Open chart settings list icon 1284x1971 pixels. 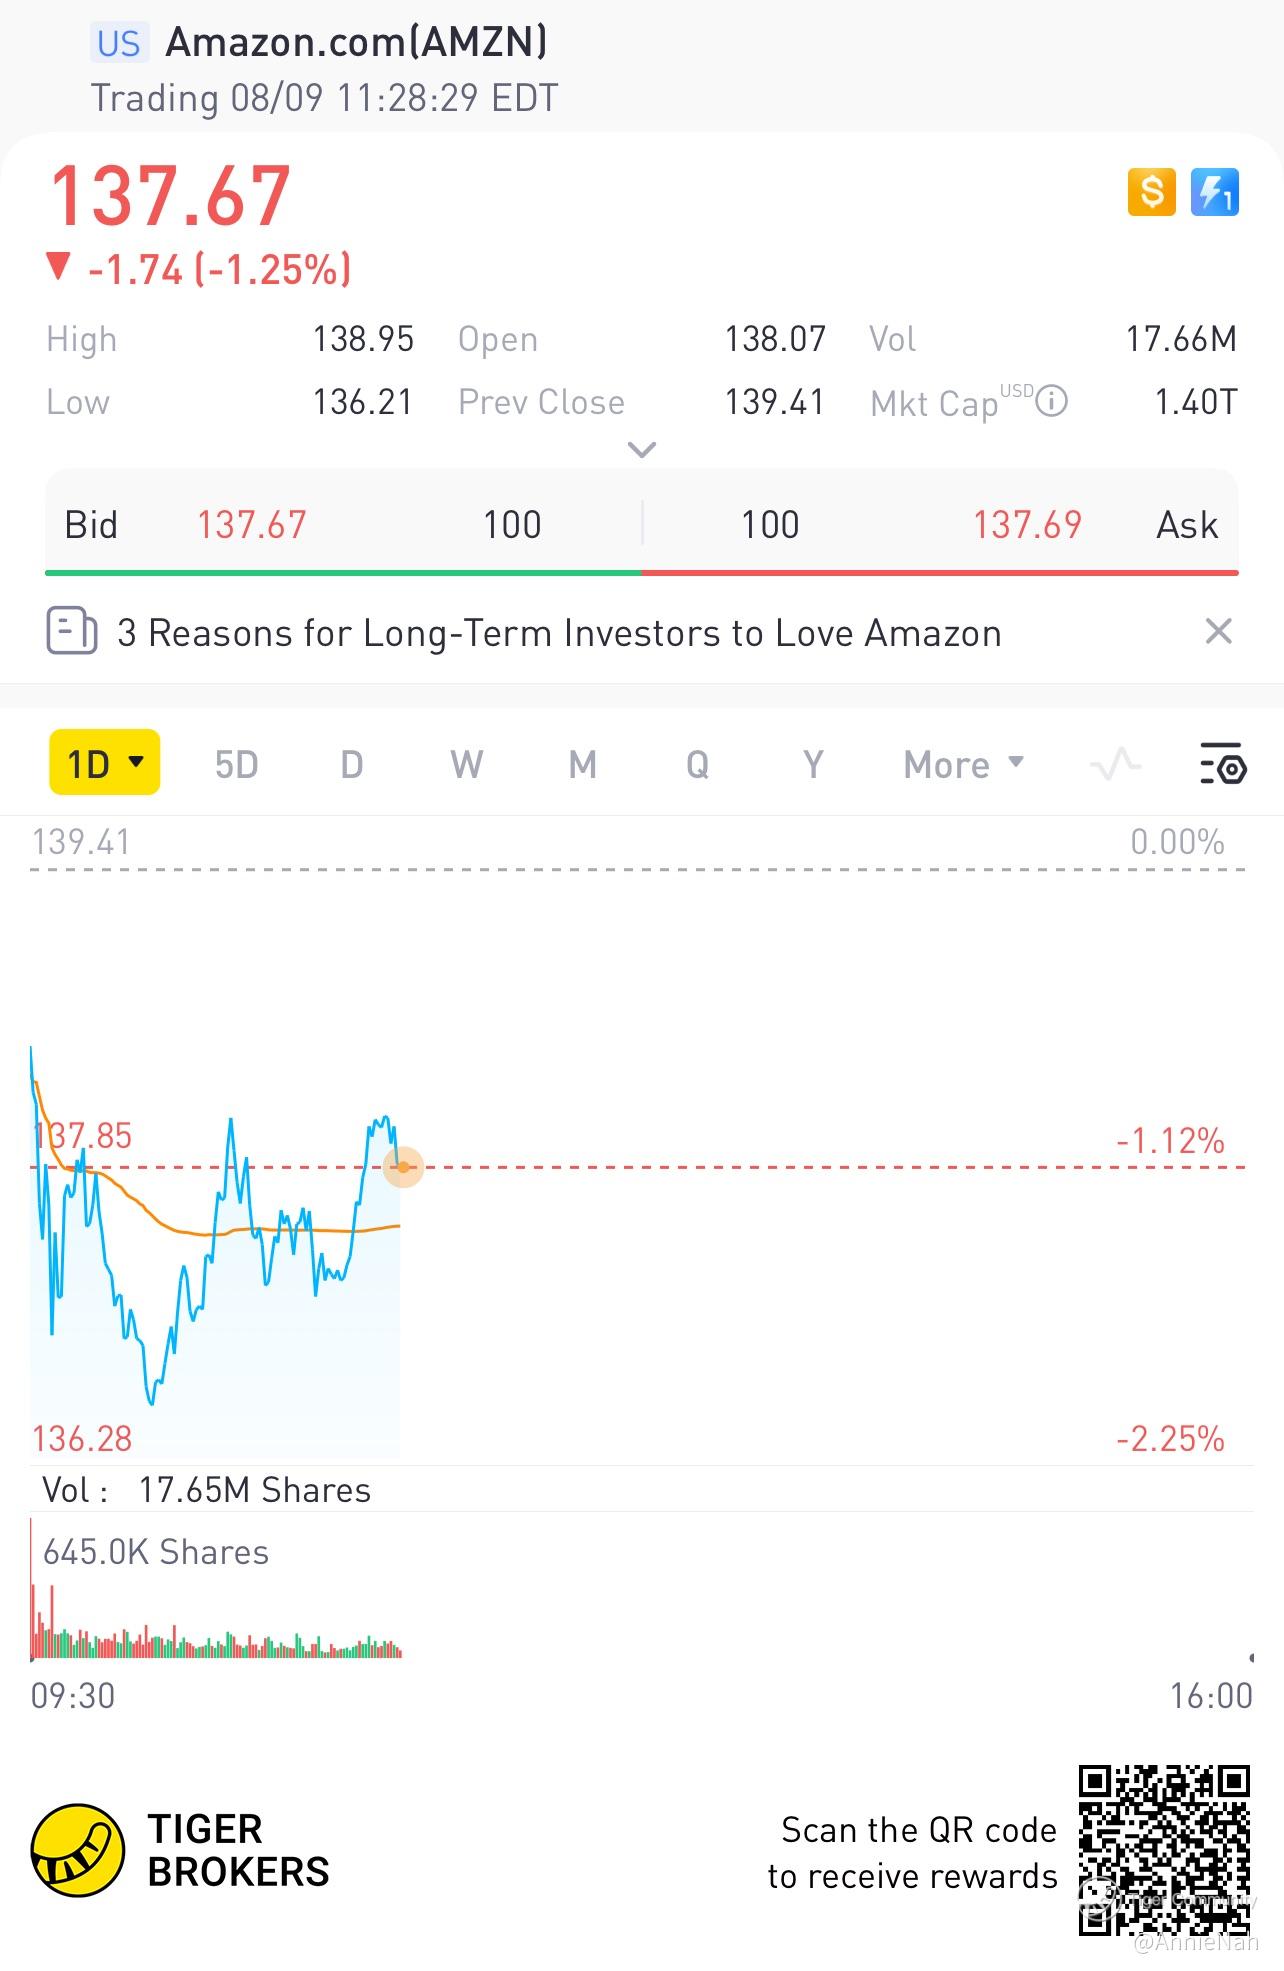click(x=1222, y=764)
